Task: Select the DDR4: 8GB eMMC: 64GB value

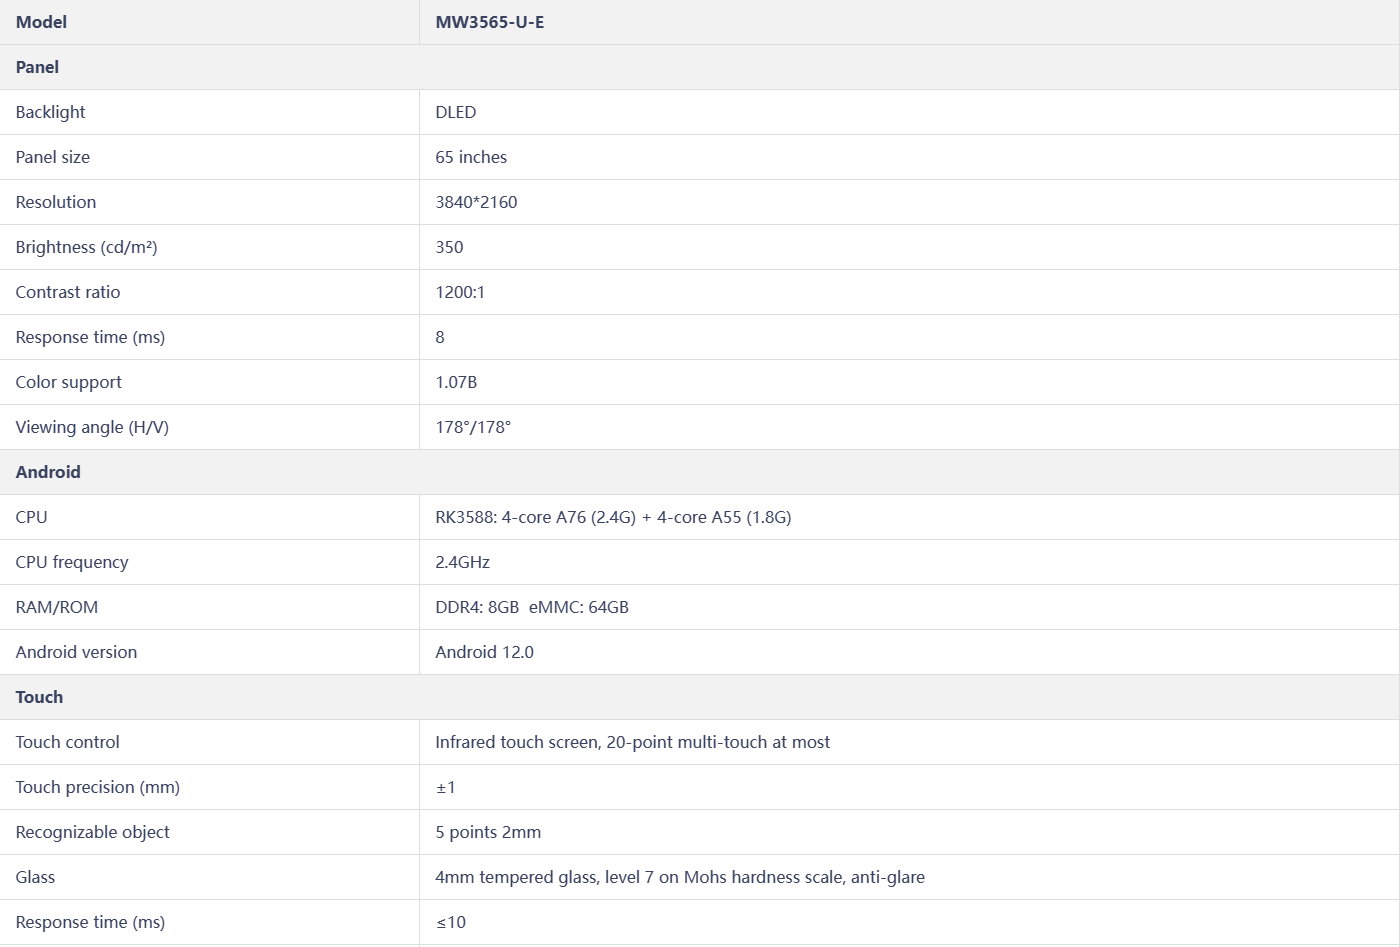Action: [532, 607]
